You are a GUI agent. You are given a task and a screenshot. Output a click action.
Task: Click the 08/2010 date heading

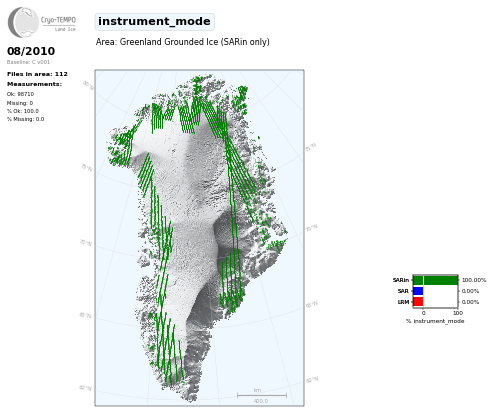pyautogui.click(x=31, y=51)
